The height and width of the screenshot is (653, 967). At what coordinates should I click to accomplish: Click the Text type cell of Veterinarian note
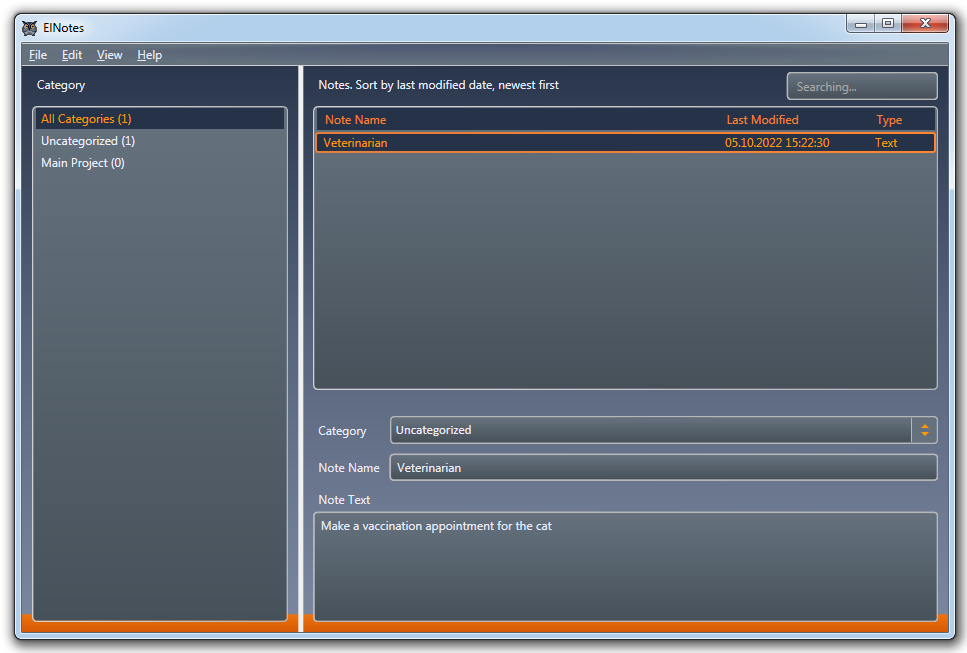pyautogui.click(x=886, y=142)
